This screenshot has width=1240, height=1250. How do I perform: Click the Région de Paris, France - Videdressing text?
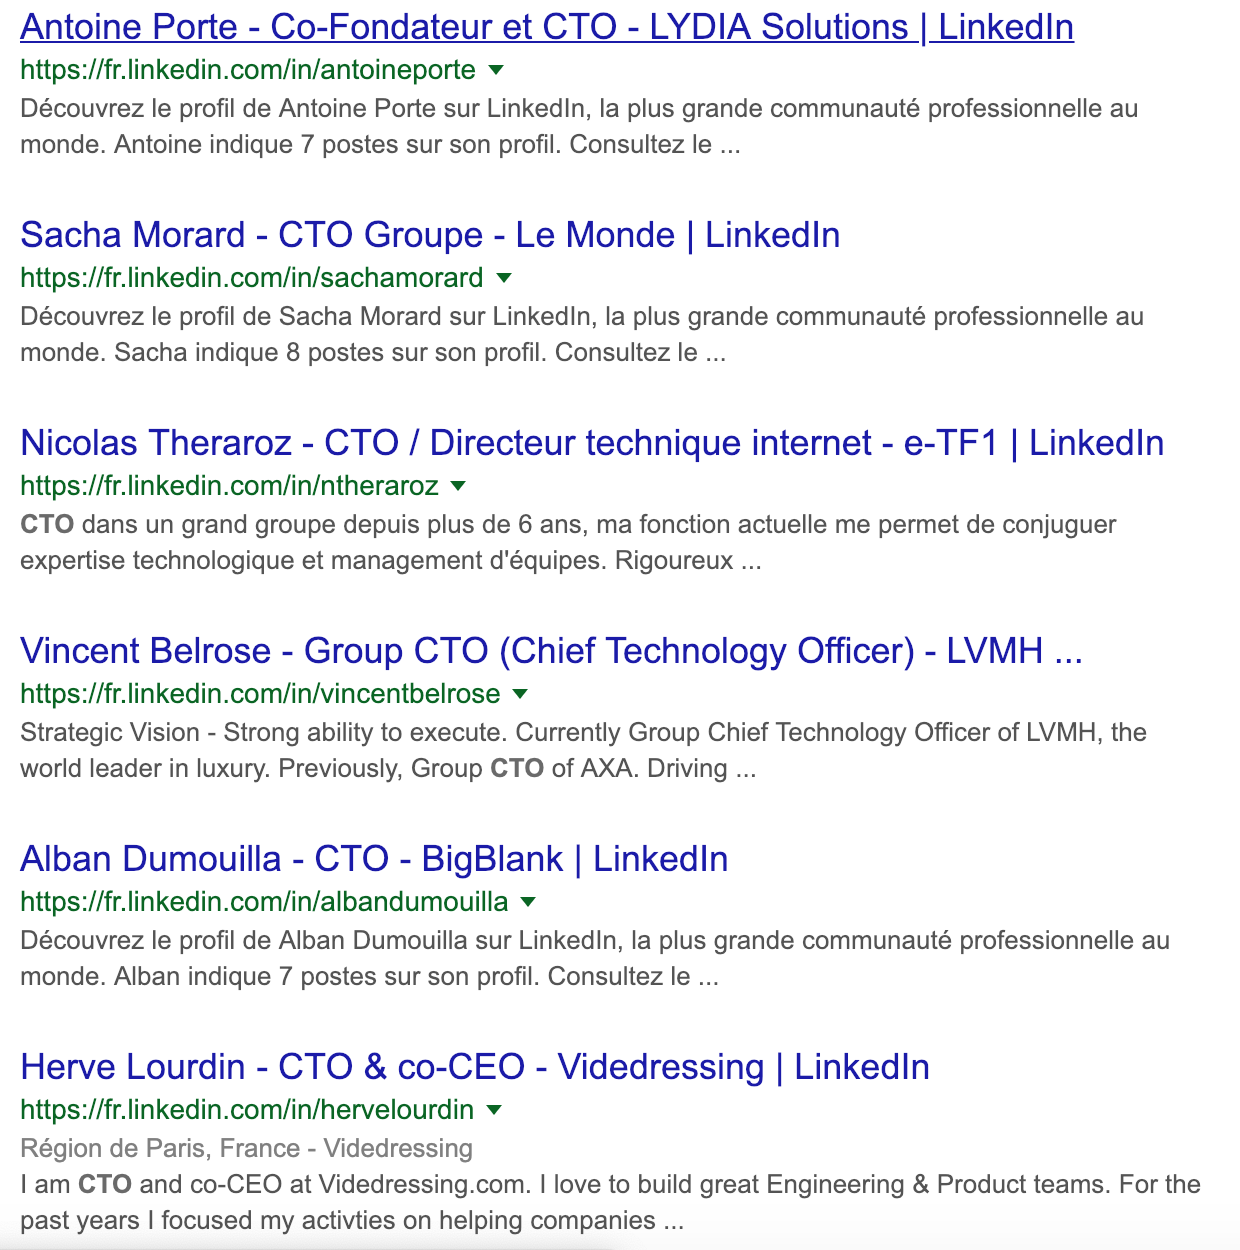tap(246, 1148)
